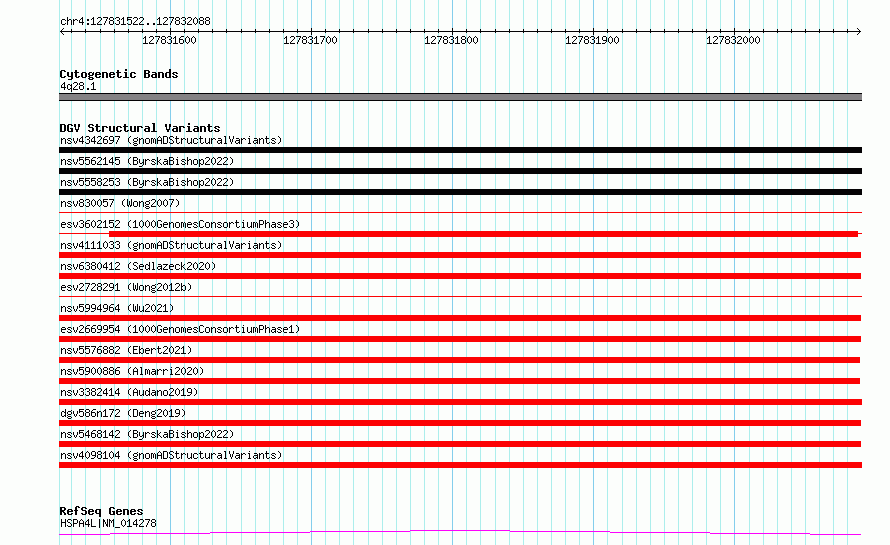
Task: Open gene HSPA4L|NM_014278
Action: [108, 523]
